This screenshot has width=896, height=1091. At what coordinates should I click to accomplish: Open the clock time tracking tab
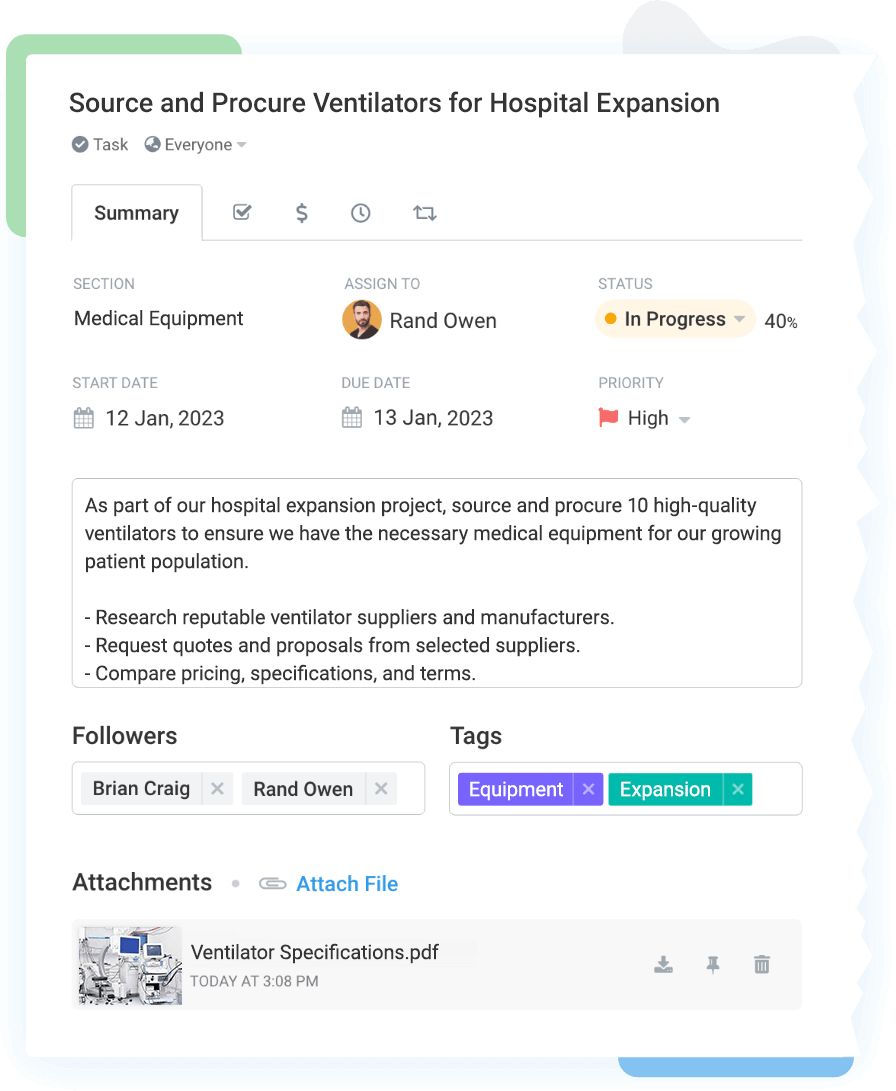tap(361, 212)
